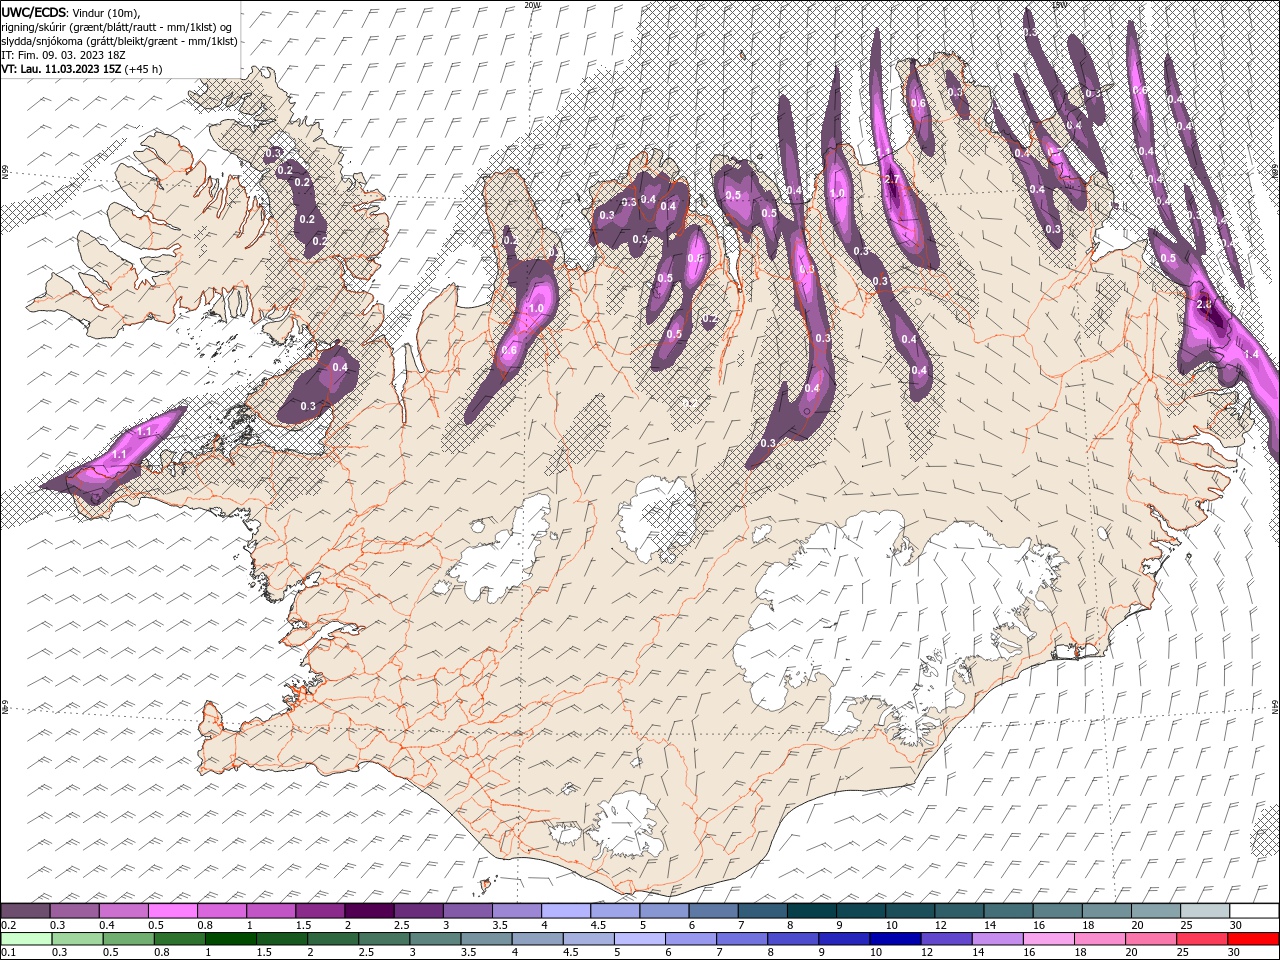
Task: Click the 2.7 precipitation value on the map
Action: tap(893, 179)
